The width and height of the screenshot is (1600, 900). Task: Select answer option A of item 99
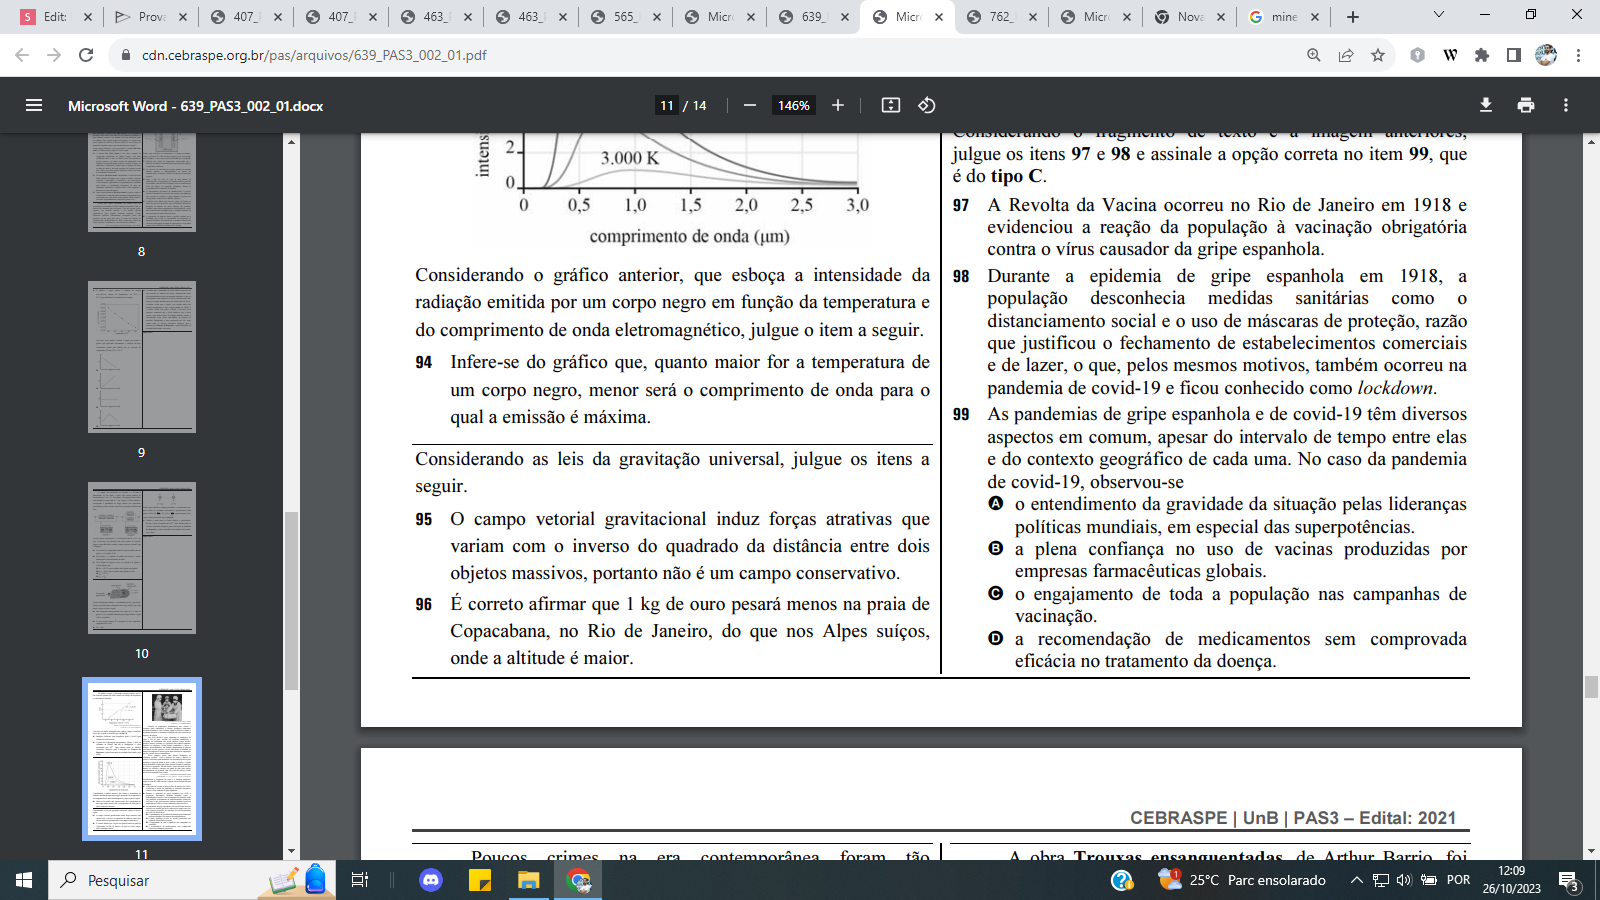pyautogui.click(x=996, y=504)
